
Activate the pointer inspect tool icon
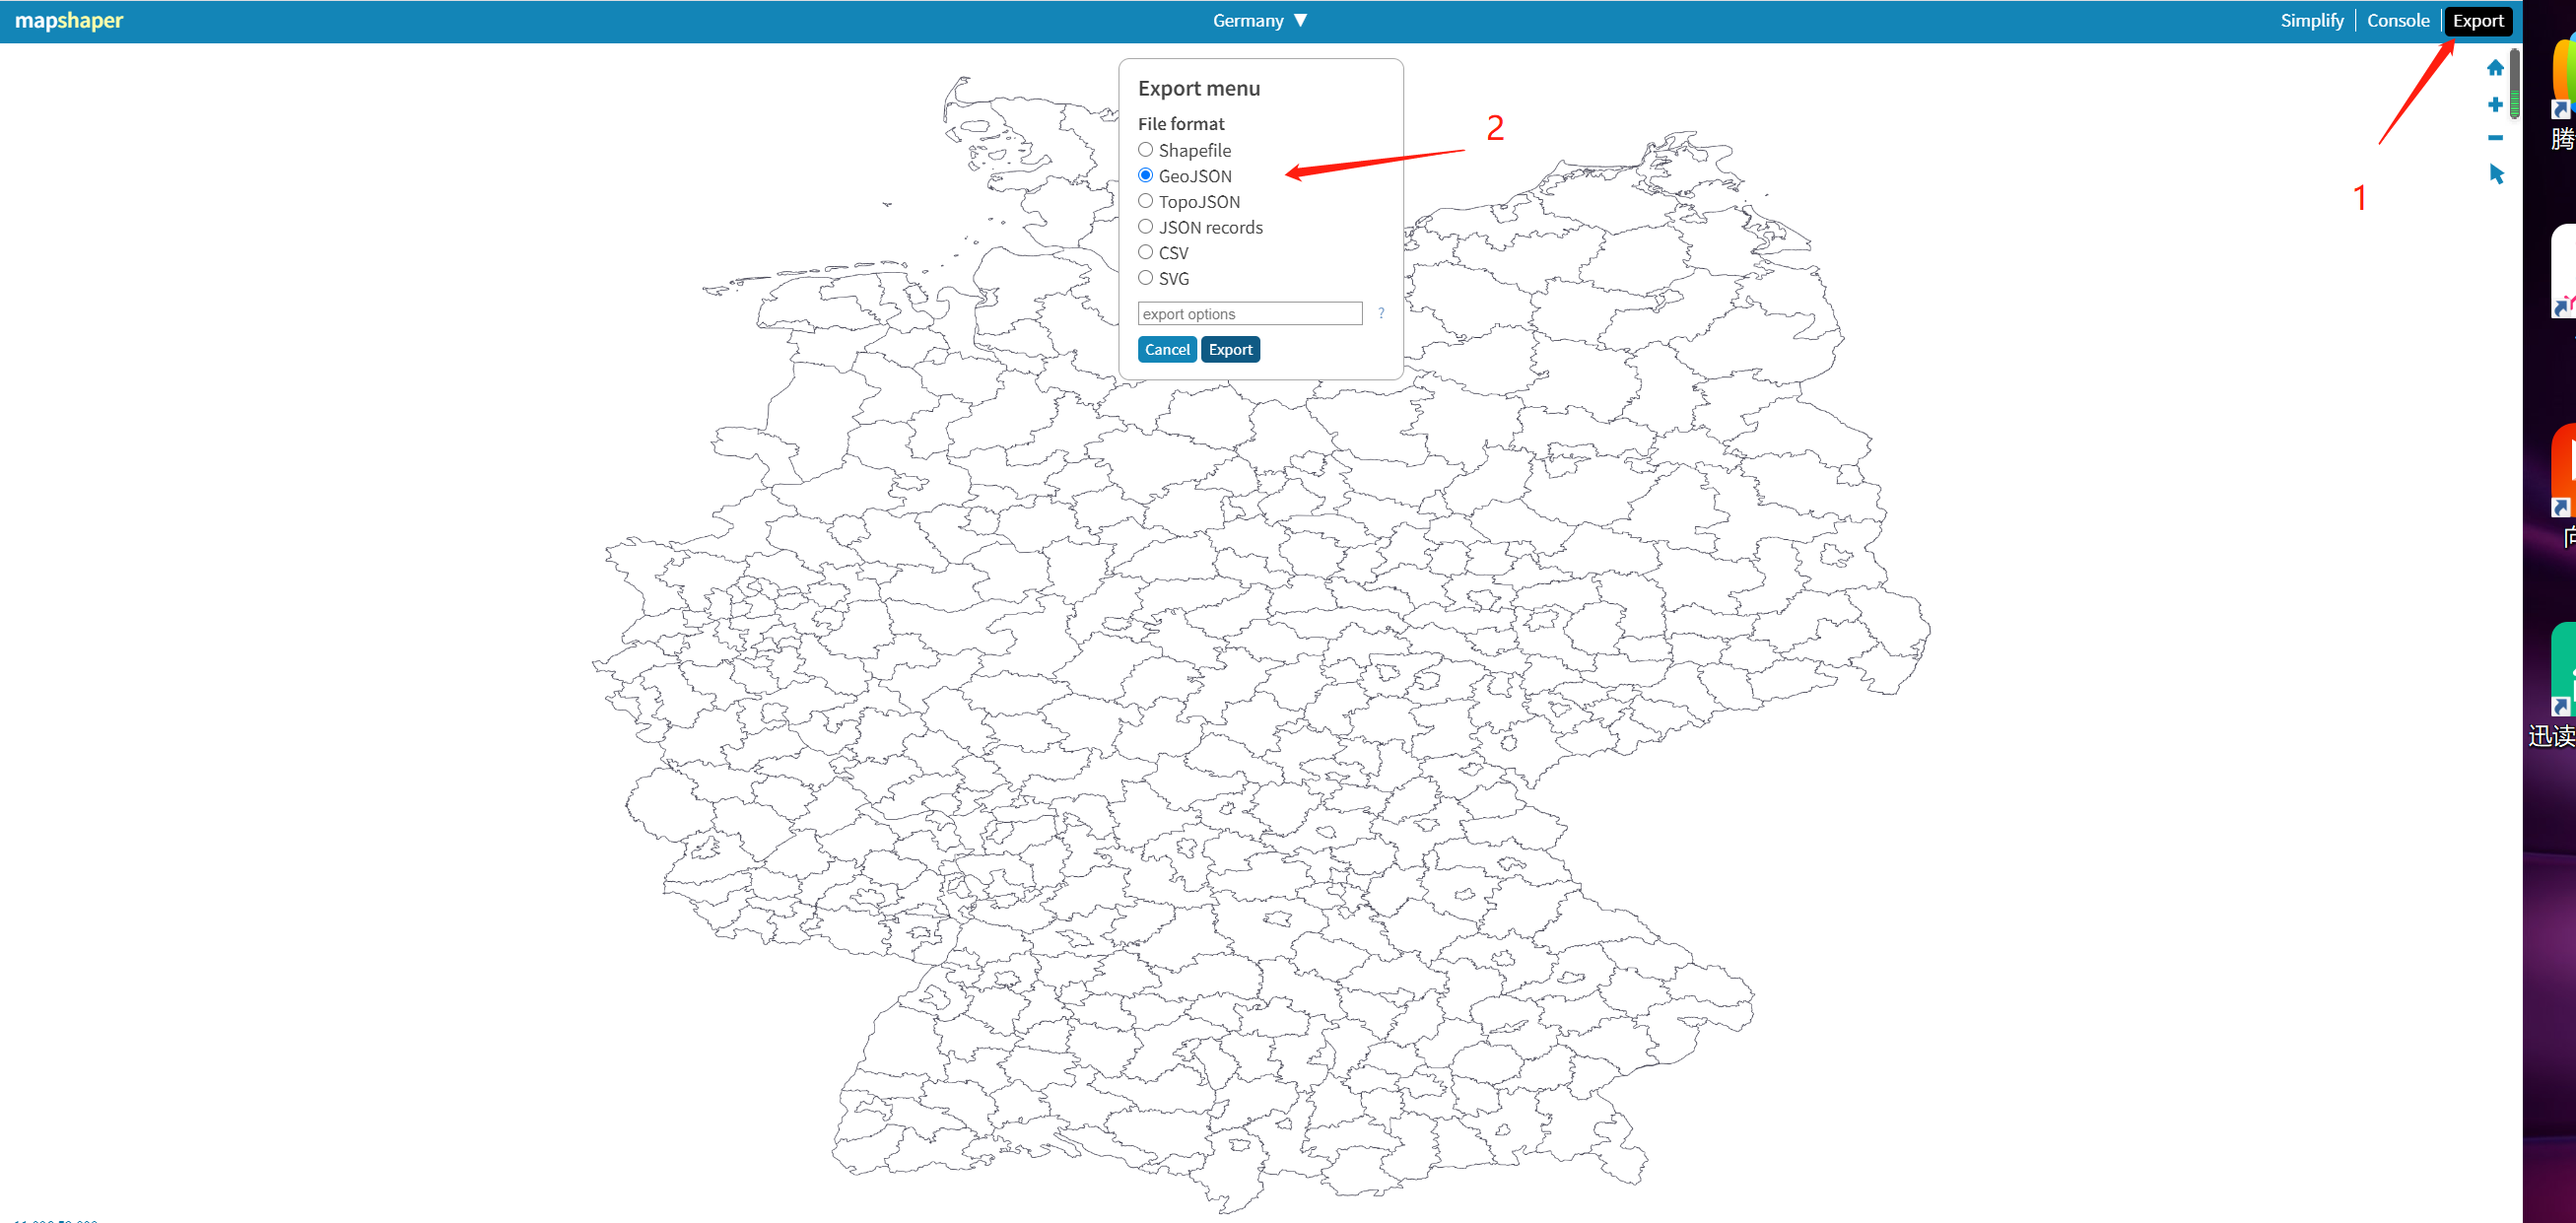tap(2496, 174)
